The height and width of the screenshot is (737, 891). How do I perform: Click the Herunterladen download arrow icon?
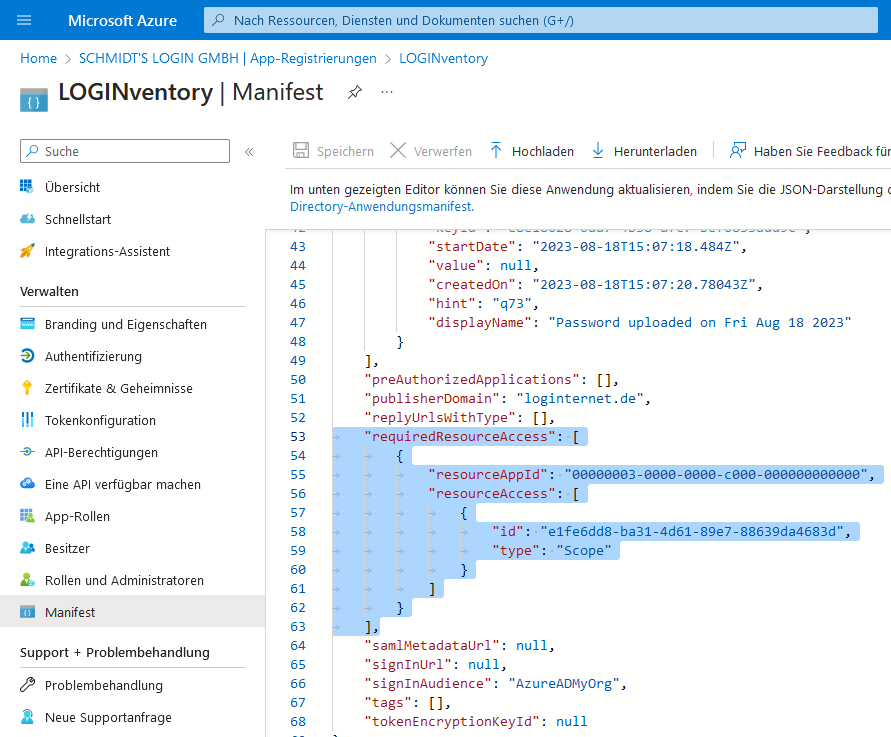click(x=598, y=151)
